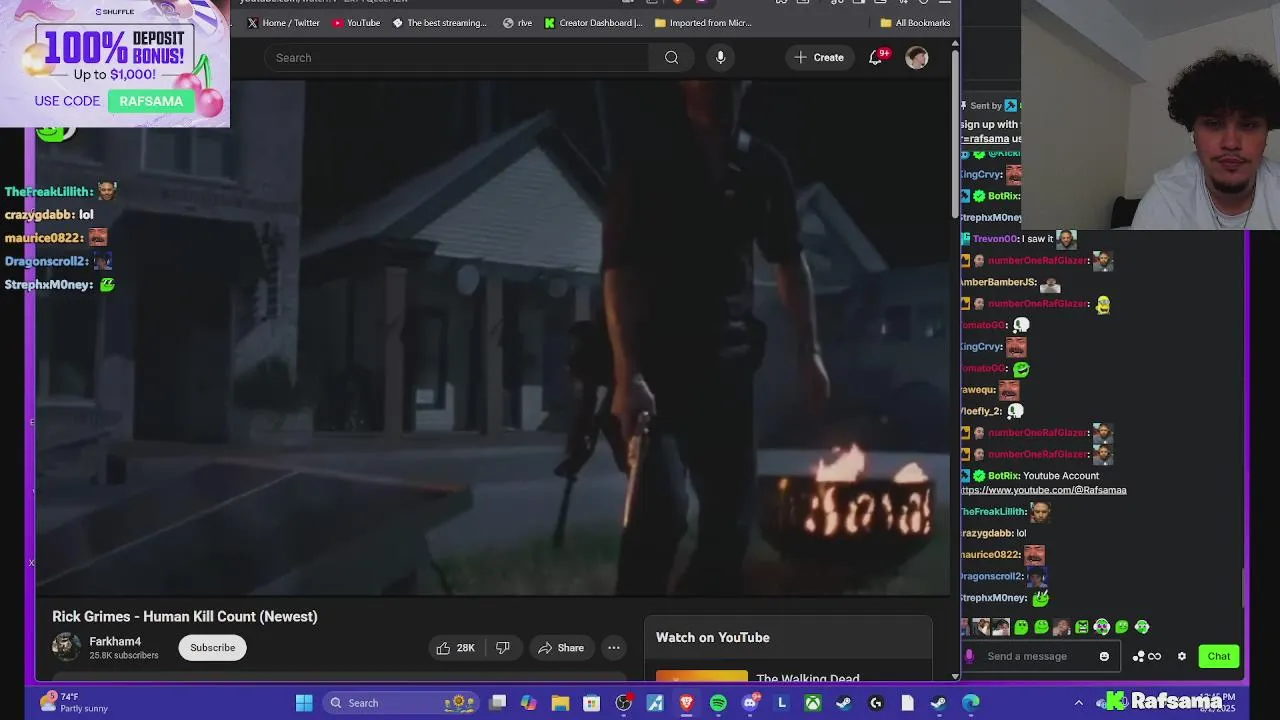Open weather widget showing 74°F
This screenshot has width=1280, height=720.
(73, 703)
